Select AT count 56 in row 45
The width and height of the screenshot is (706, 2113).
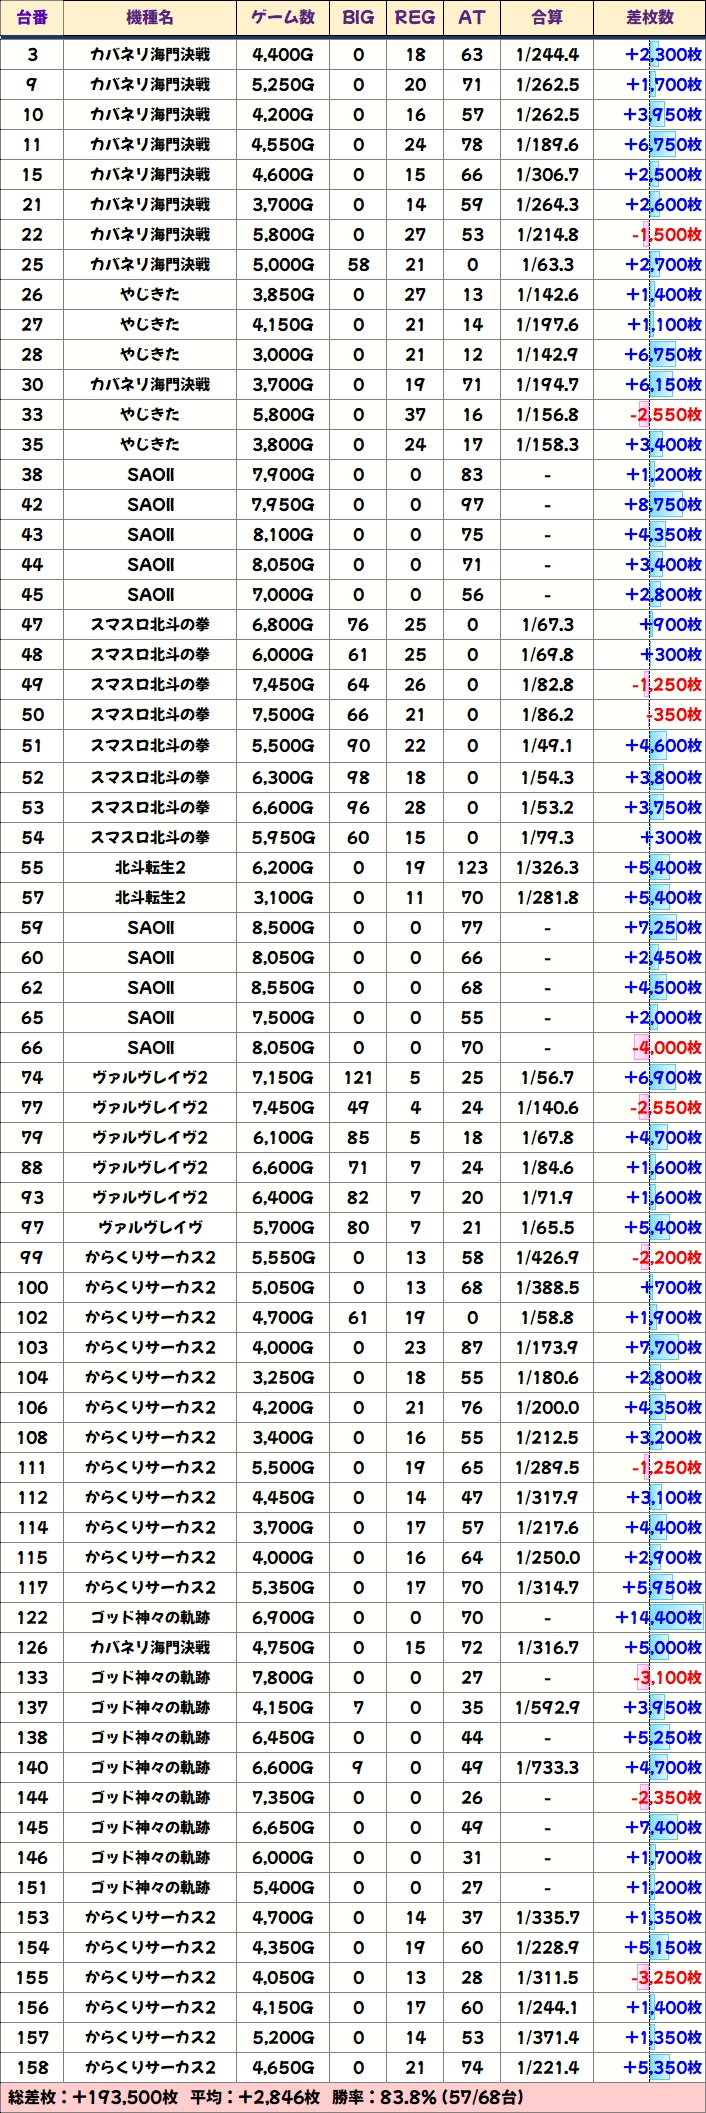[x=472, y=594]
